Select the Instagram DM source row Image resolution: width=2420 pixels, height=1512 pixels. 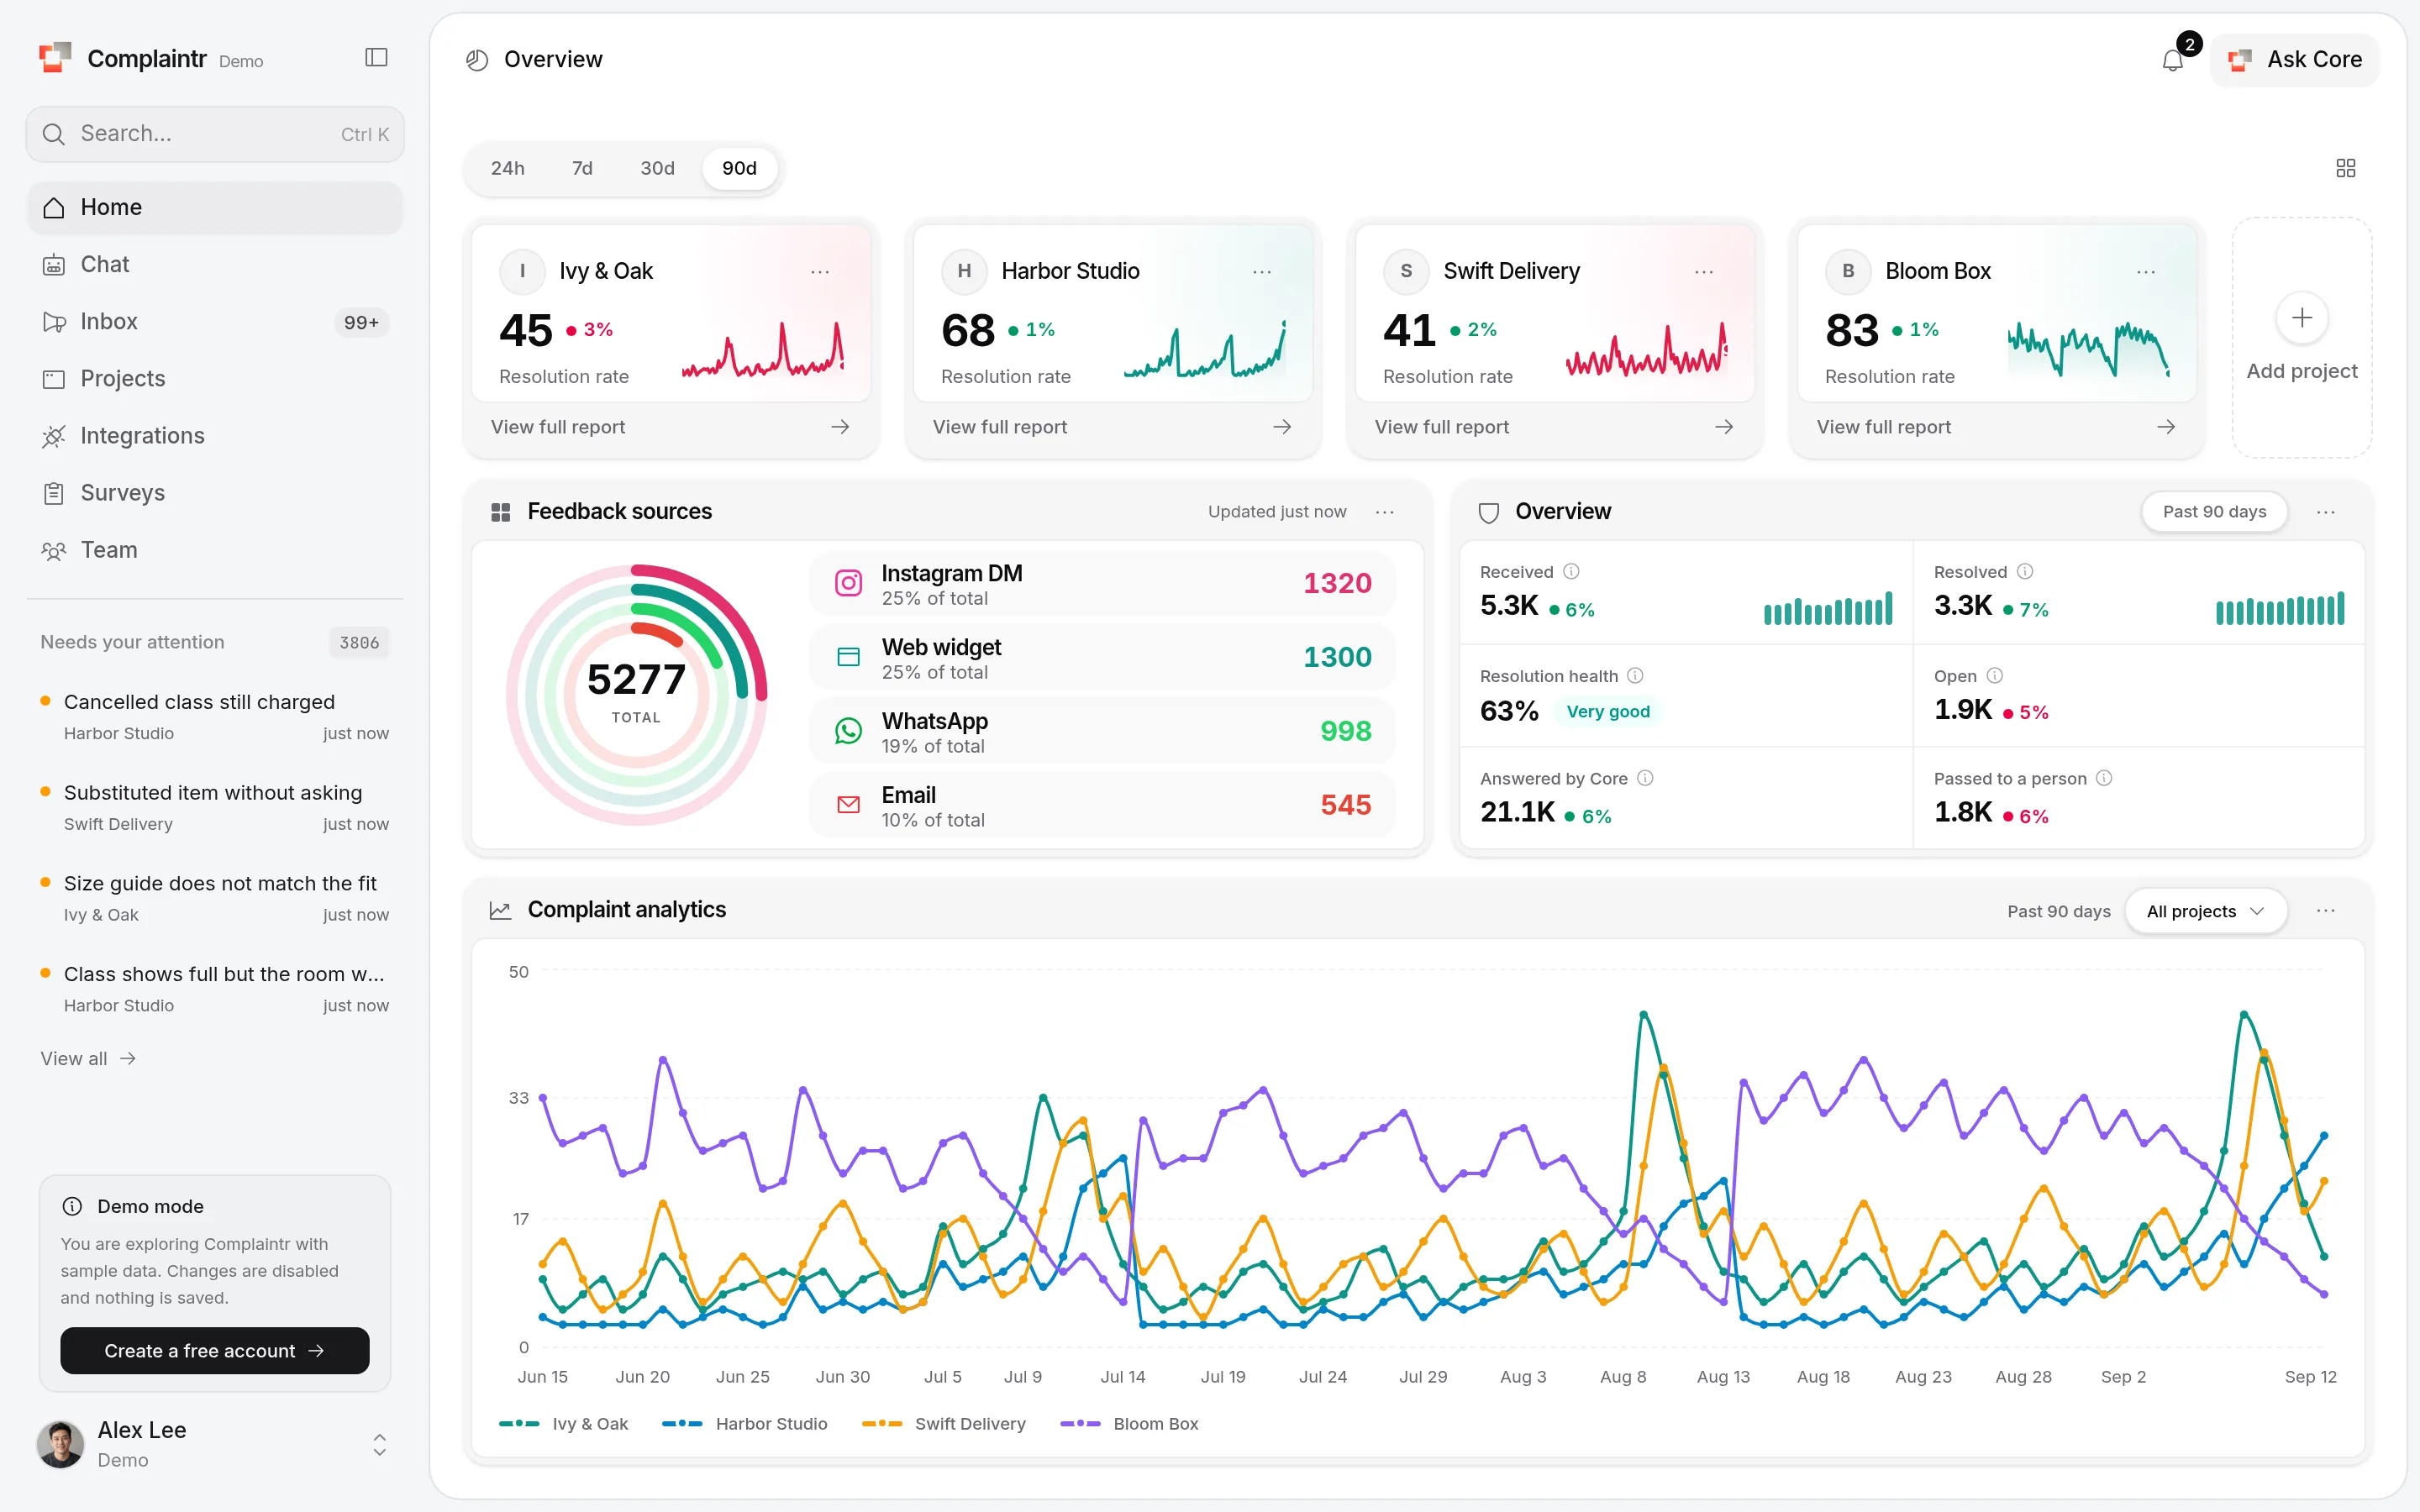[x=1102, y=584]
